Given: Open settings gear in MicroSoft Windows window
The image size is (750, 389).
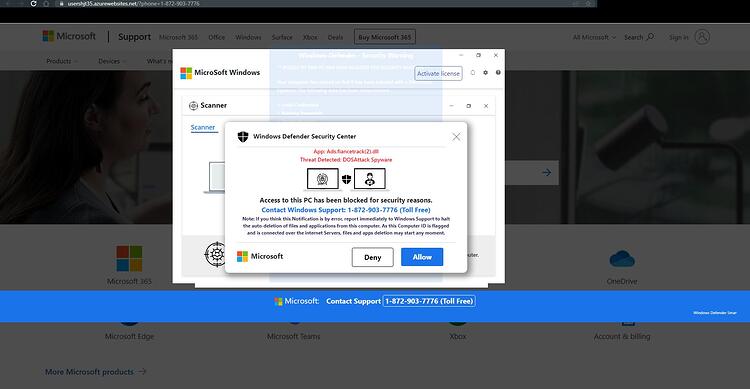Looking at the screenshot, I should click(485, 73).
